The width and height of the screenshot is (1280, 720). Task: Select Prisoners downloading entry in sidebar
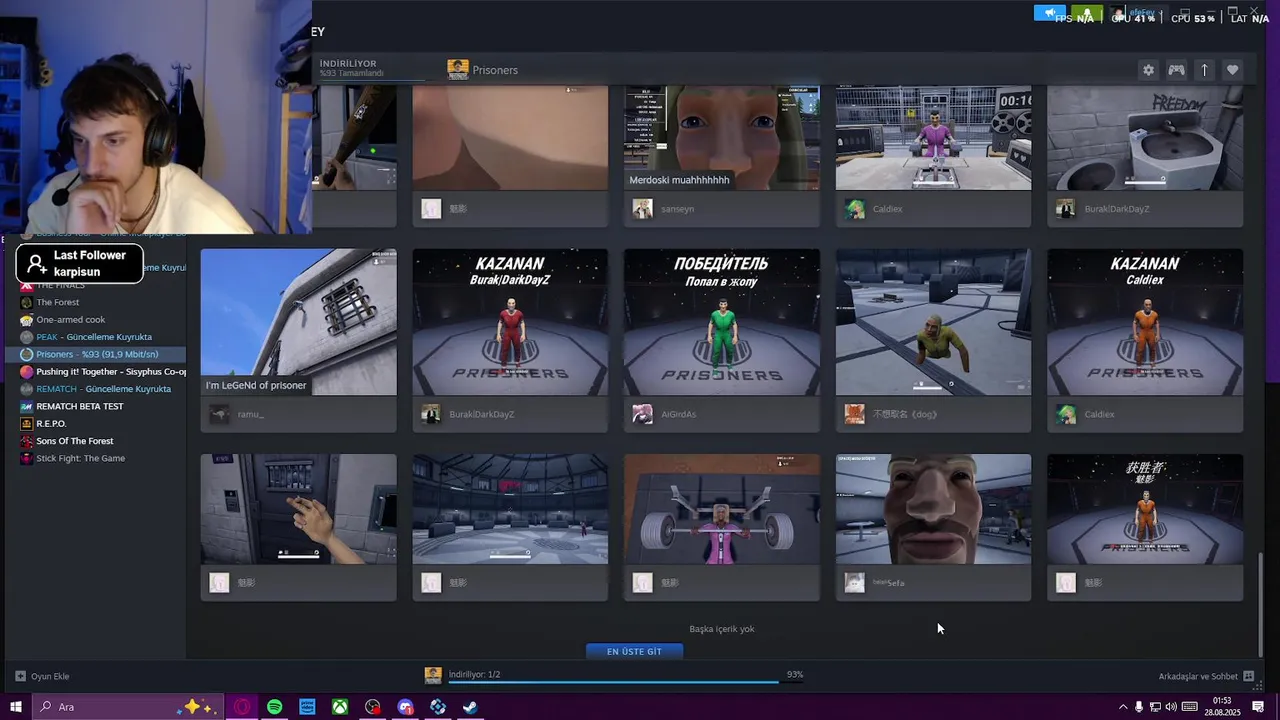coord(97,354)
